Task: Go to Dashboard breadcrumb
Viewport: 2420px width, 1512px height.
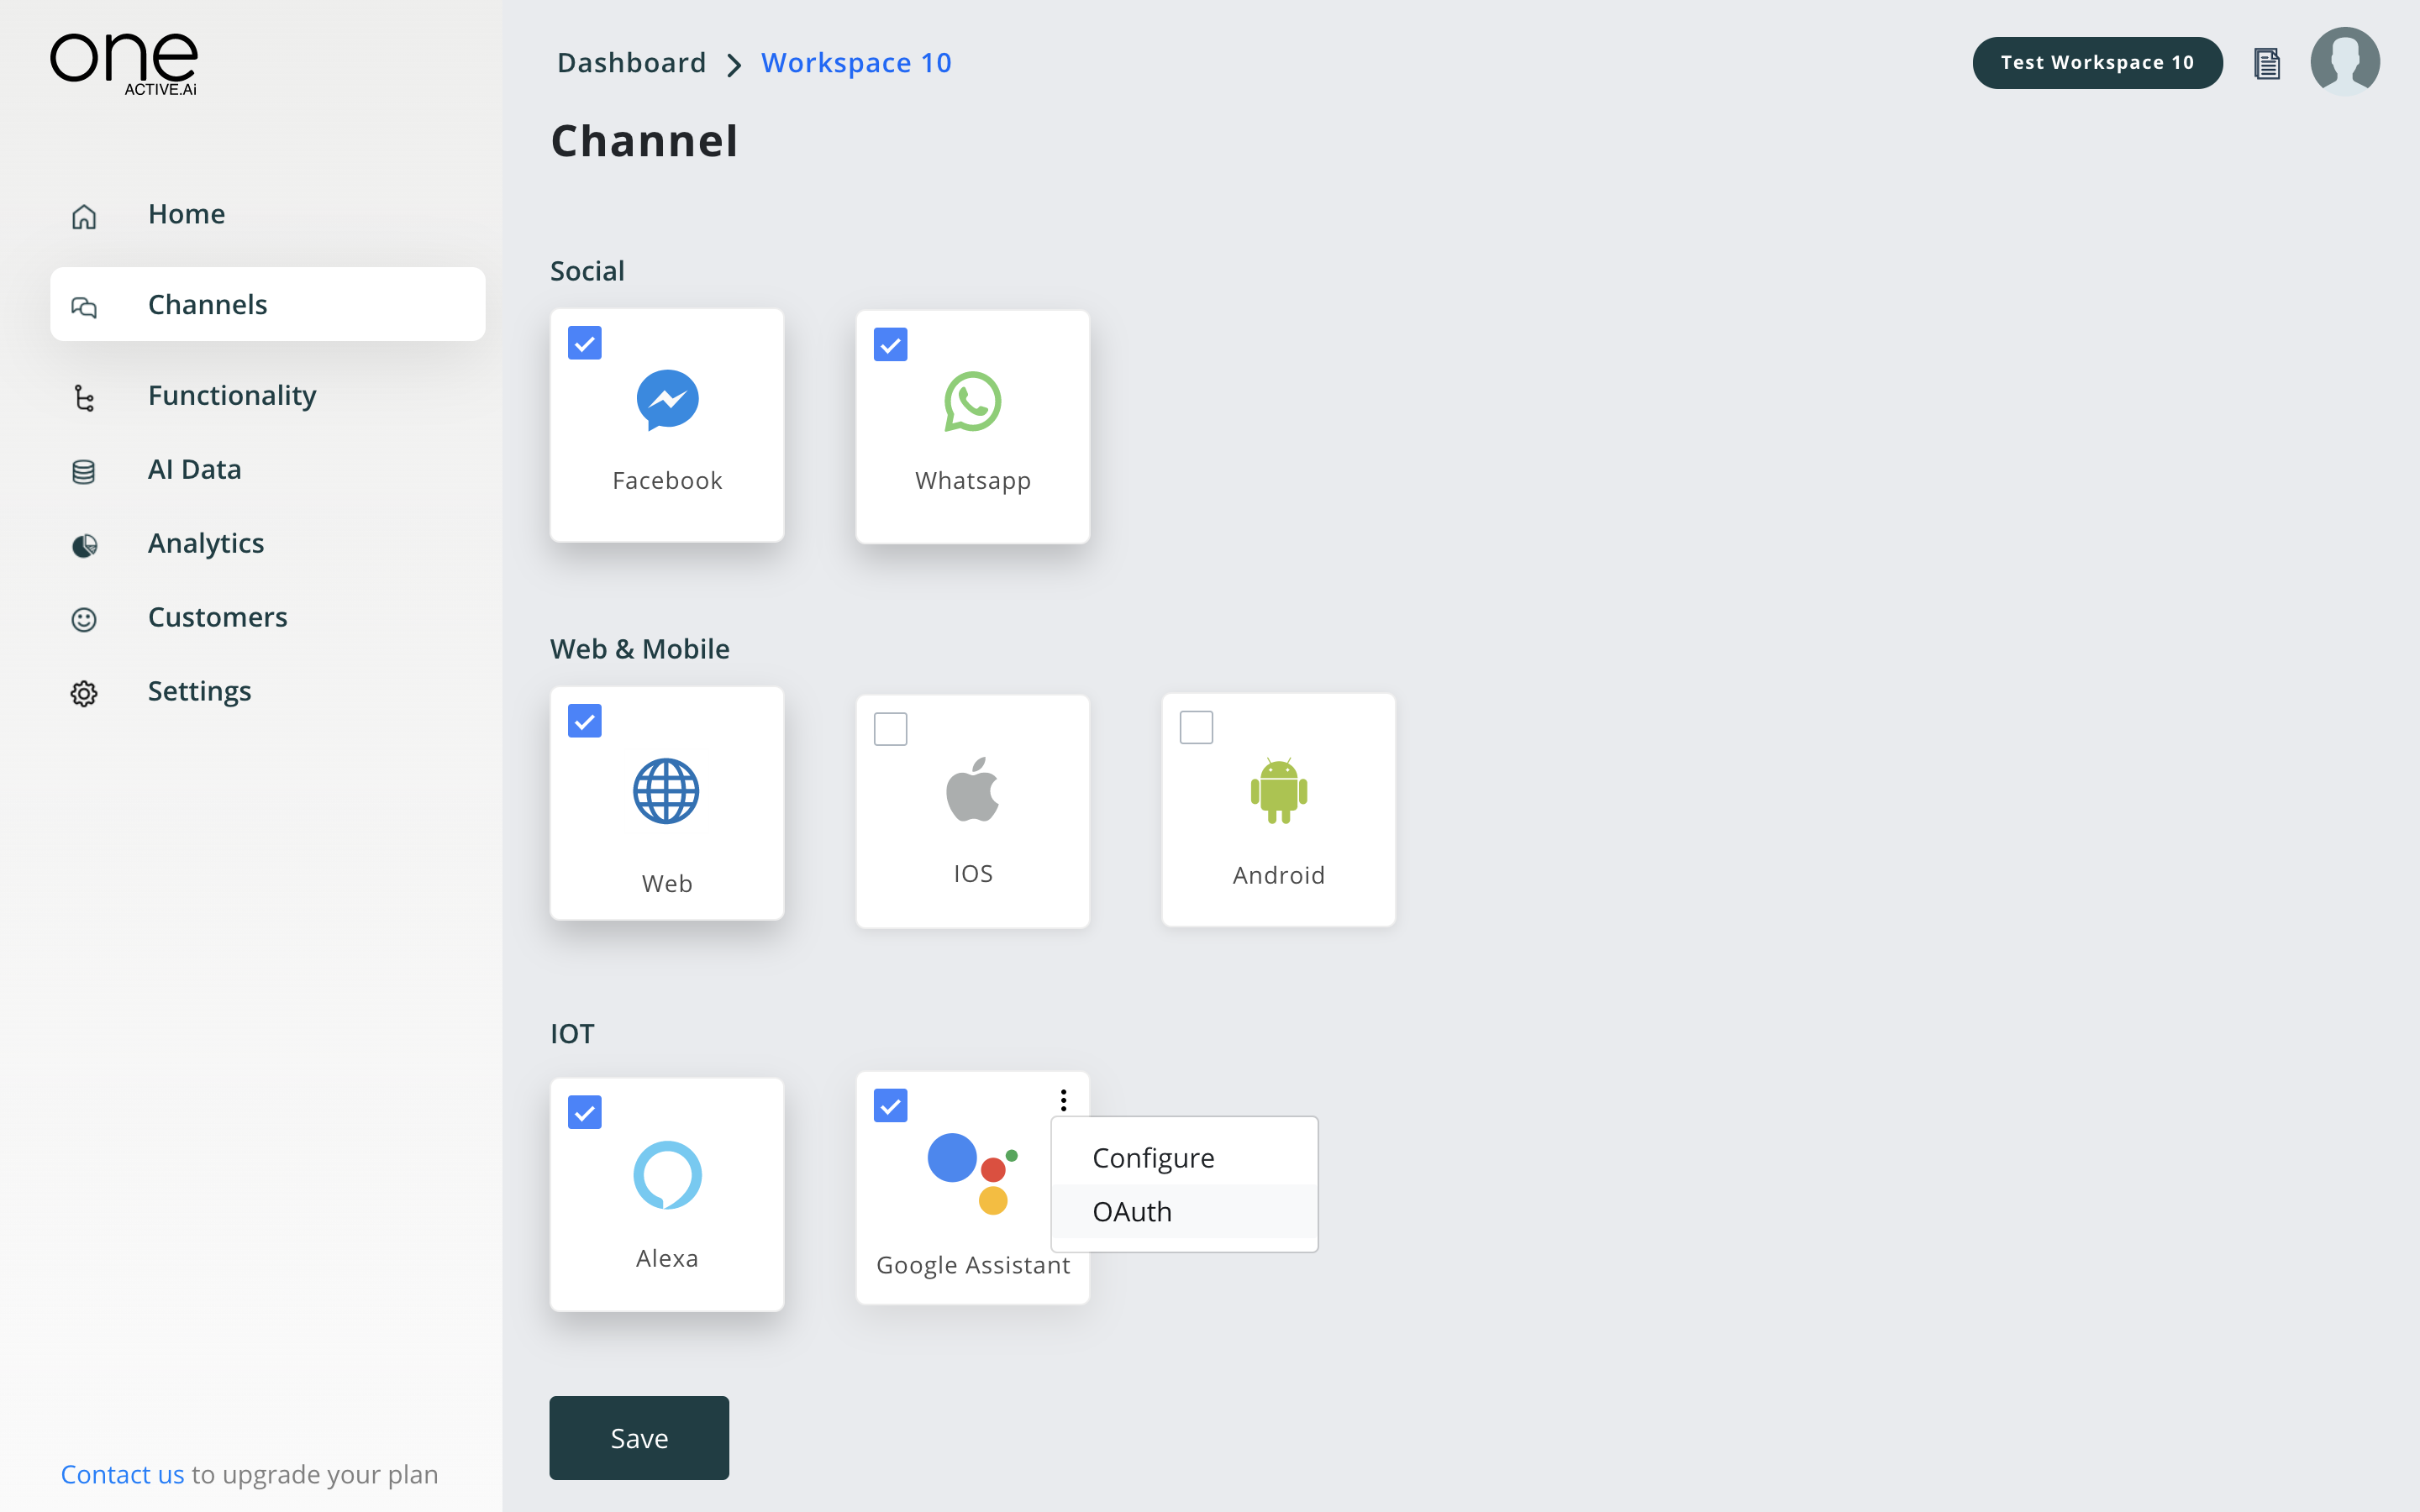Action: point(632,63)
